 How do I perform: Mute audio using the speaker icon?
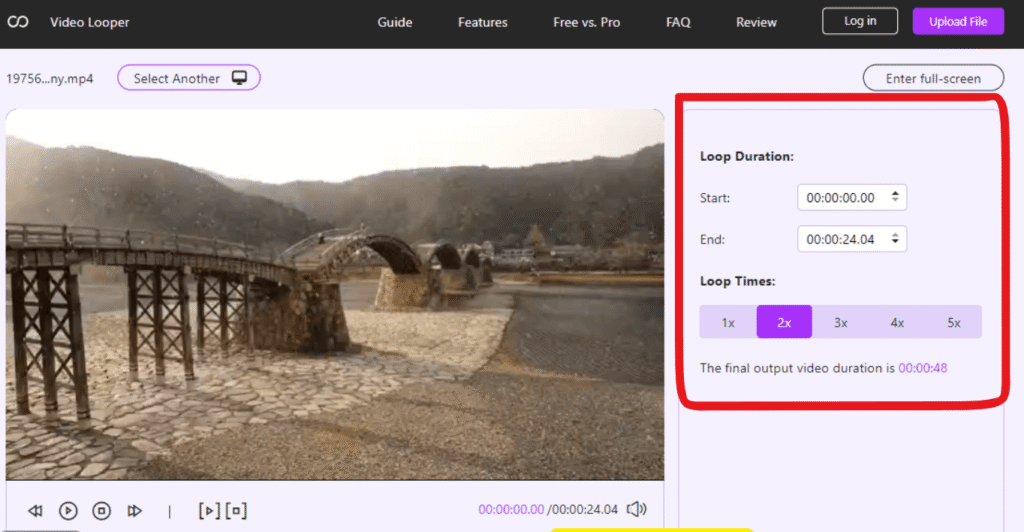(x=637, y=510)
